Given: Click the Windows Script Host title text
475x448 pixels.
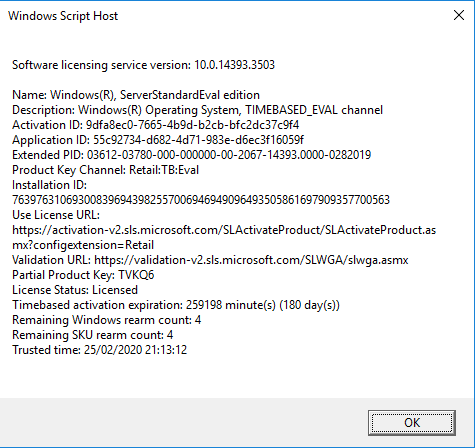Looking at the screenshot, I should [x=63, y=16].
